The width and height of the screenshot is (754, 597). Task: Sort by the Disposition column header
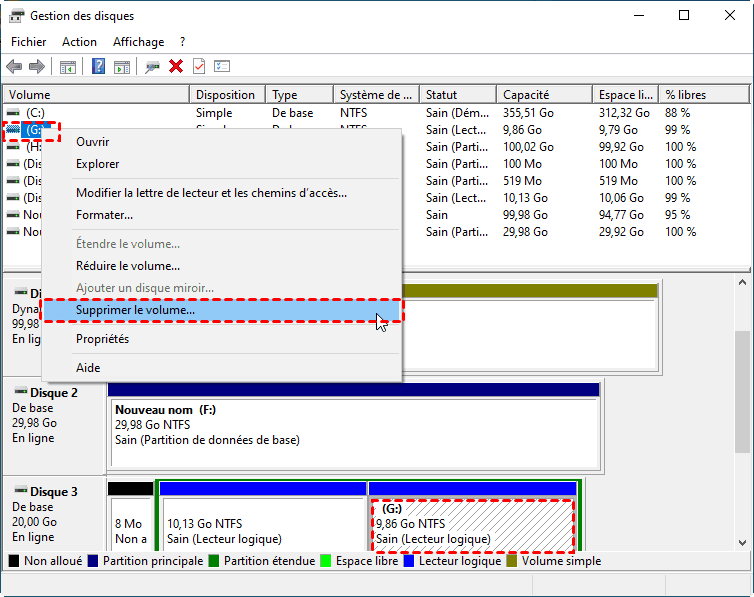click(x=227, y=95)
